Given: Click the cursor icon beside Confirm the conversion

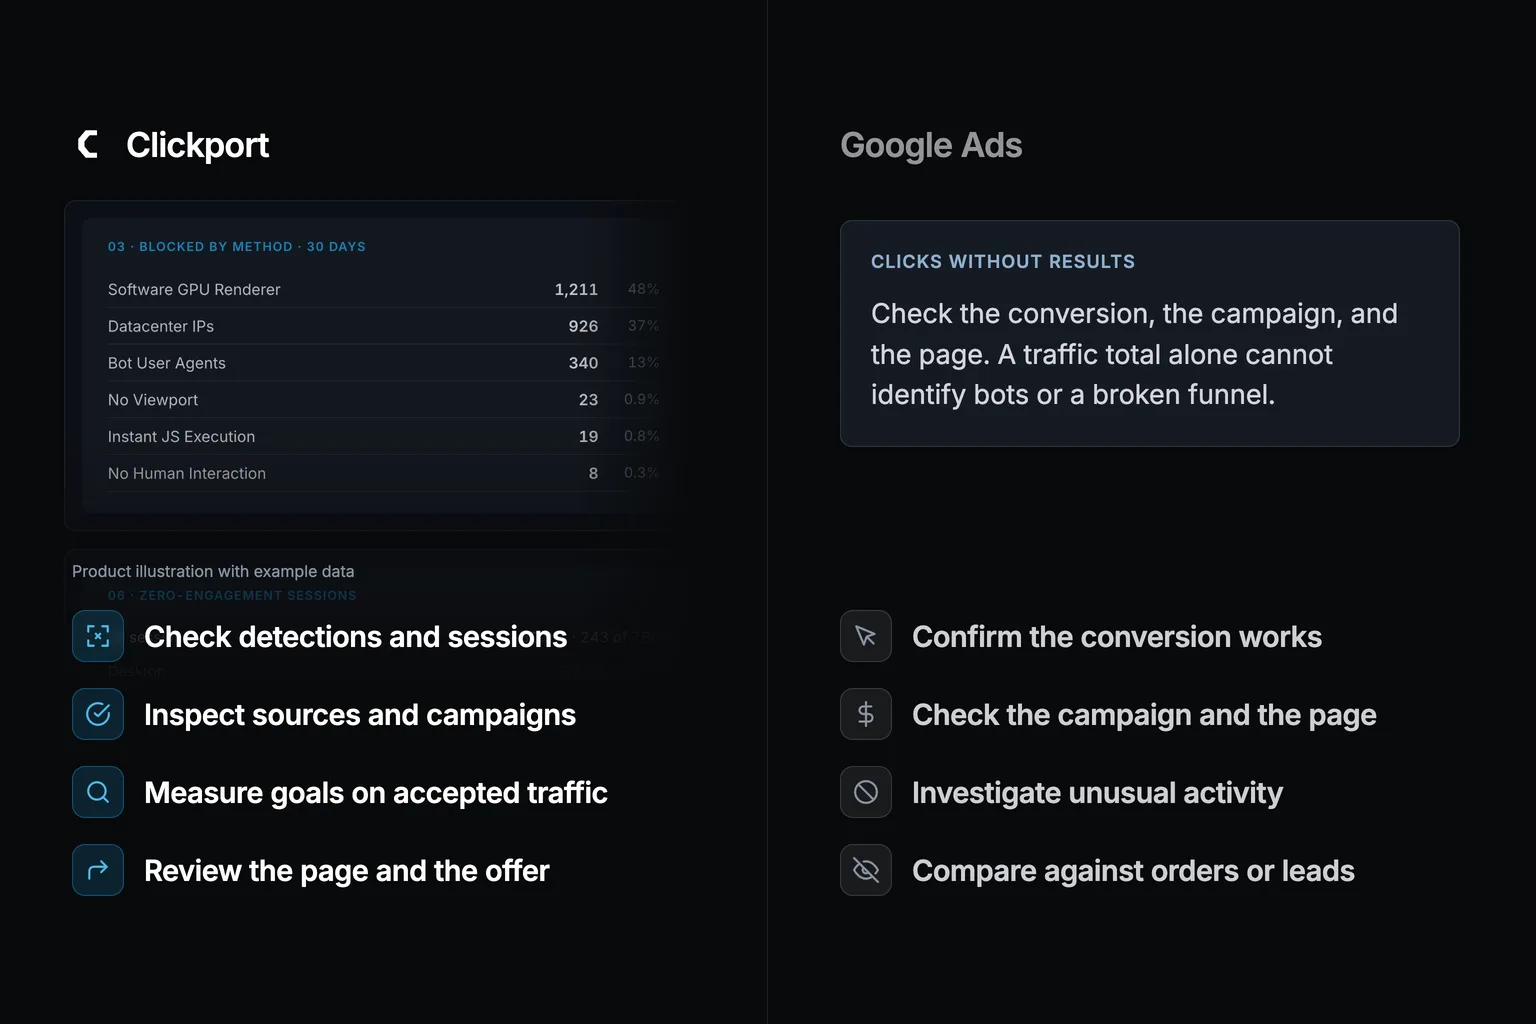Looking at the screenshot, I should [866, 636].
